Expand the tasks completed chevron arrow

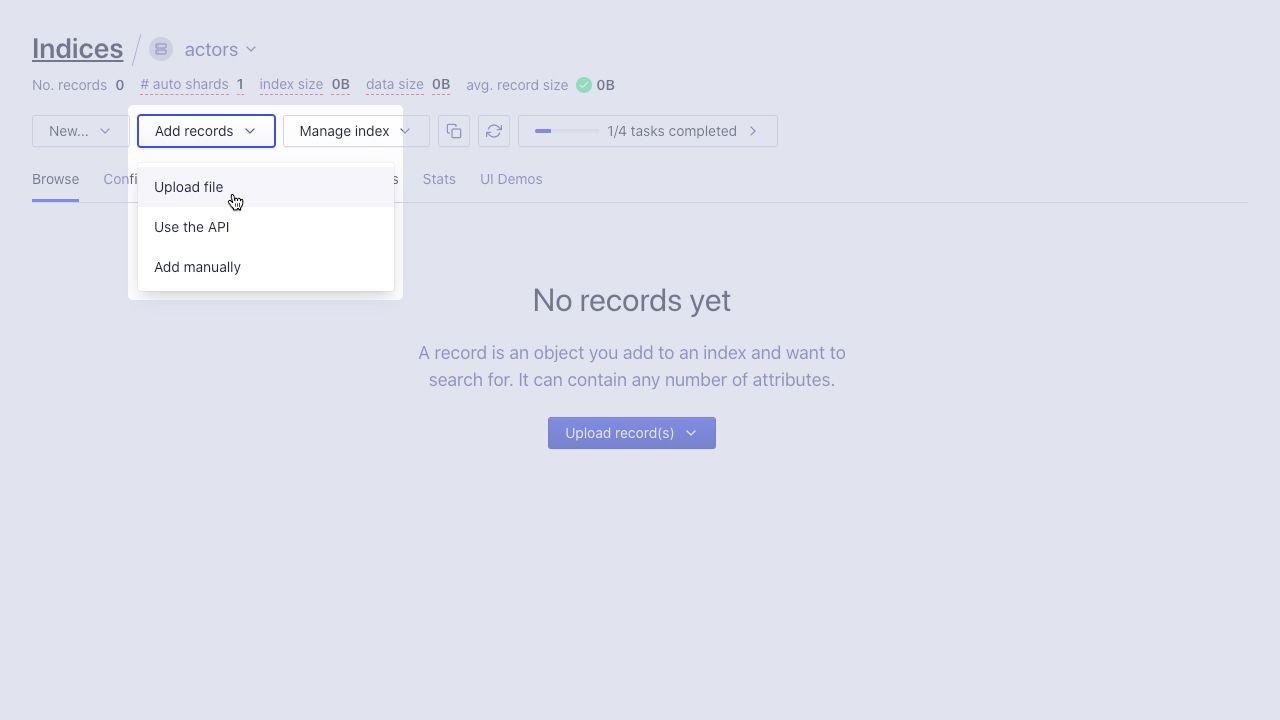[753, 131]
